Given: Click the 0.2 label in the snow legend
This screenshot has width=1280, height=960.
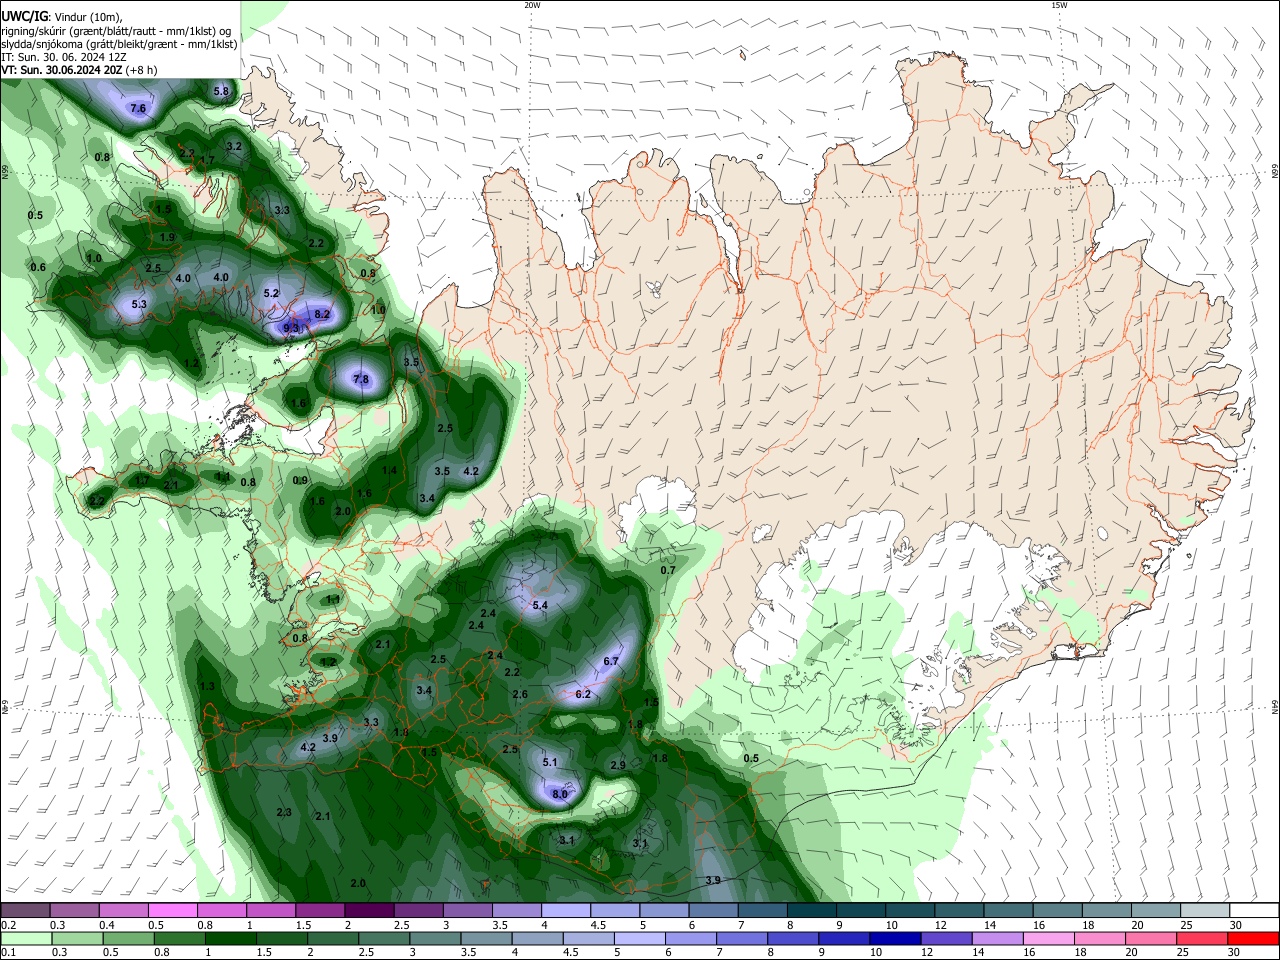Looking at the screenshot, I should click(x=8, y=925).
